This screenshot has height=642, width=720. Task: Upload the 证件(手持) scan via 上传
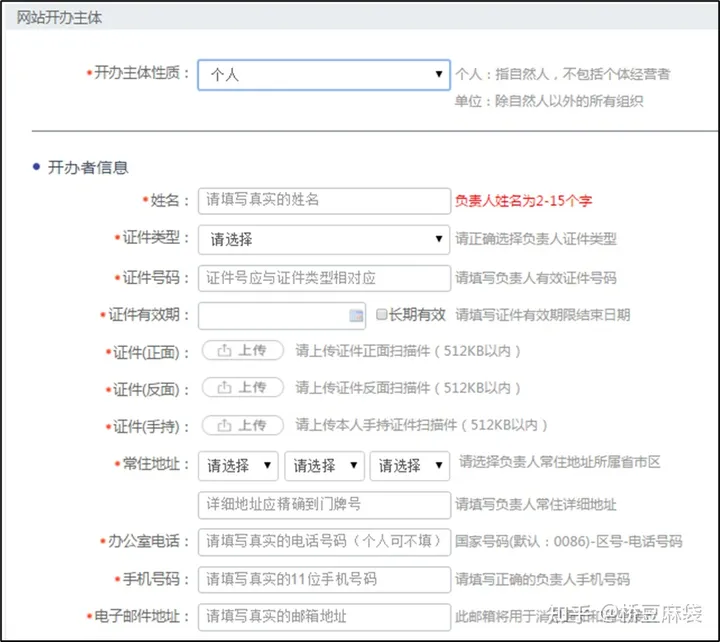point(243,425)
